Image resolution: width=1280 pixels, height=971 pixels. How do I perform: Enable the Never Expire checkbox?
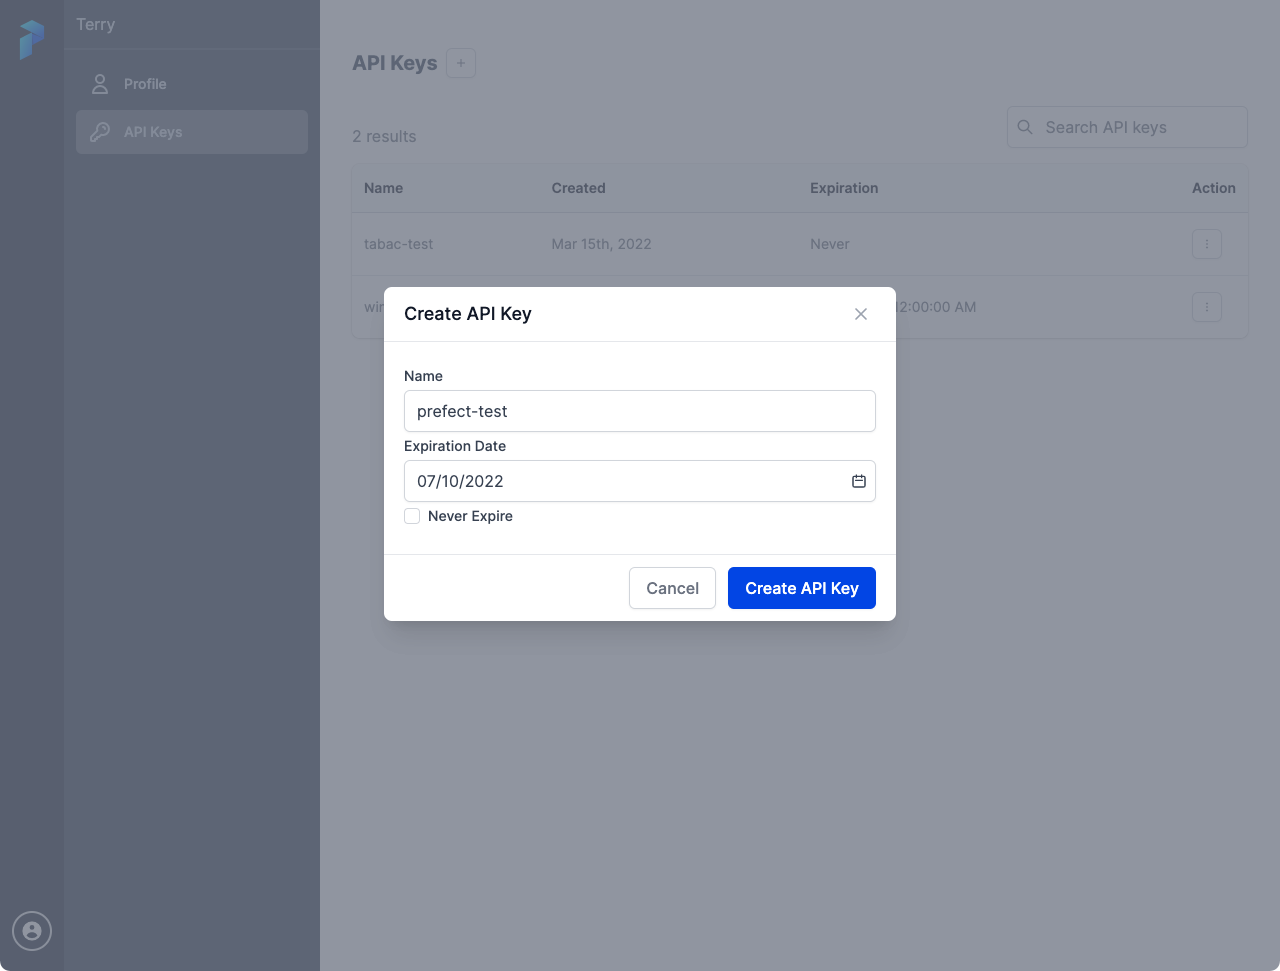(x=412, y=516)
